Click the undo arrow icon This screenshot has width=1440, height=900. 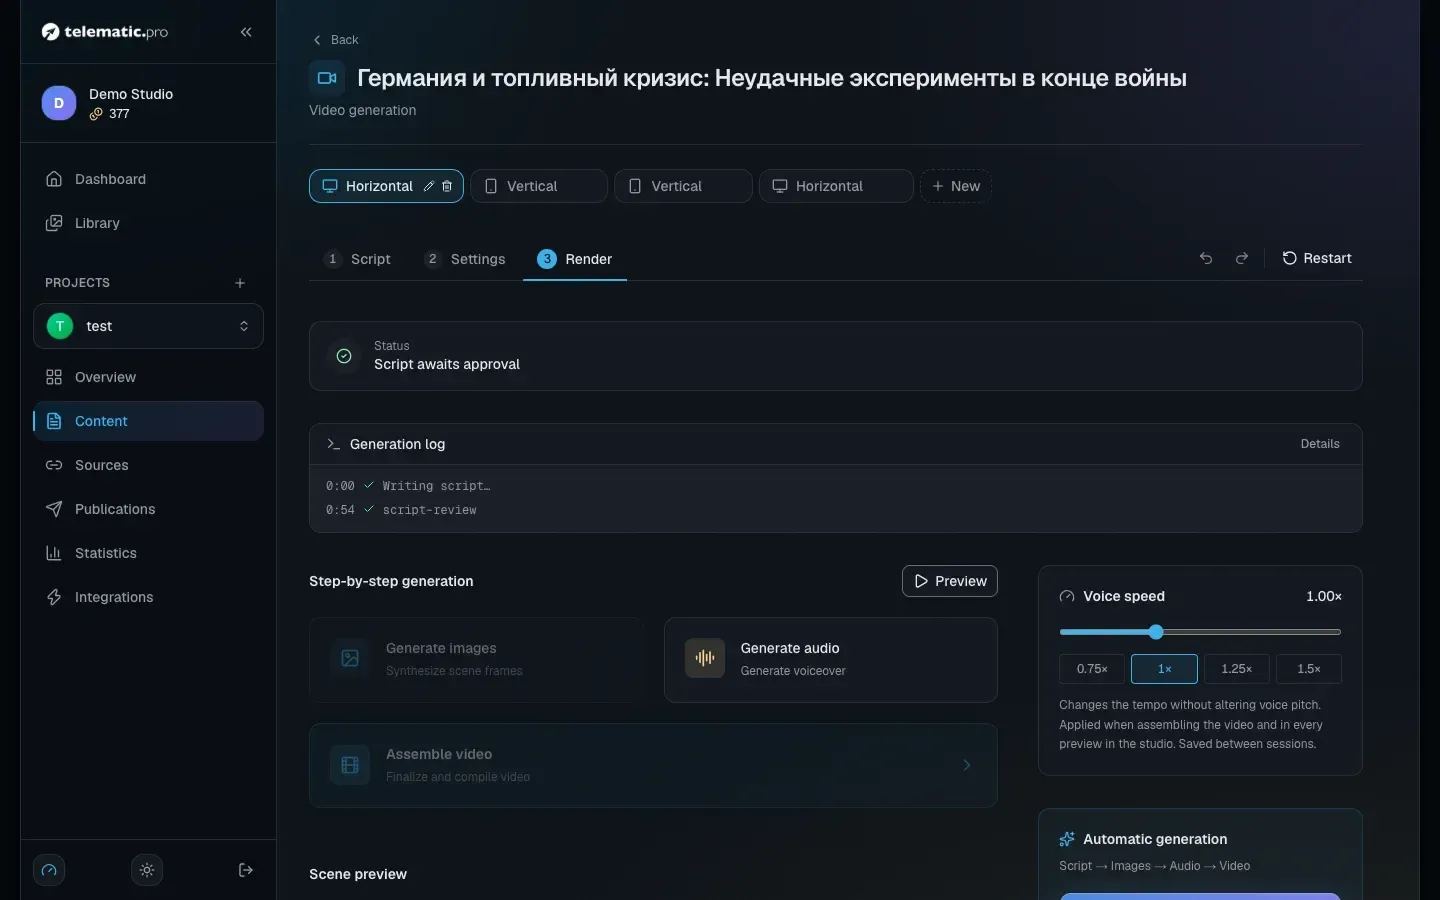[1206, 258]
